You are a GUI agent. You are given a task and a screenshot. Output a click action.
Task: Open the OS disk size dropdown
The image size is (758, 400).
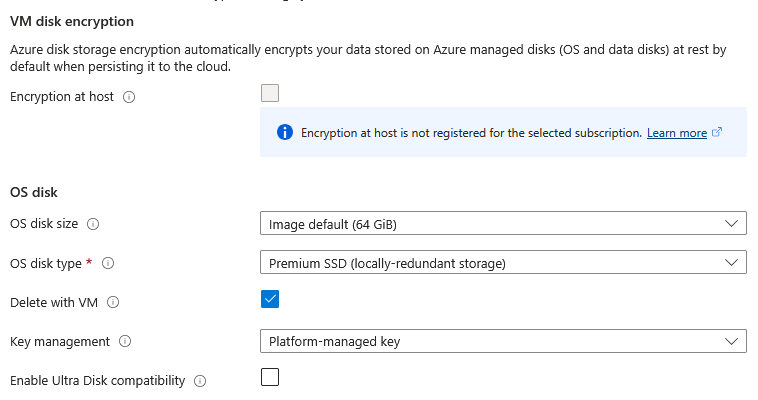click(x=503, y=223)
